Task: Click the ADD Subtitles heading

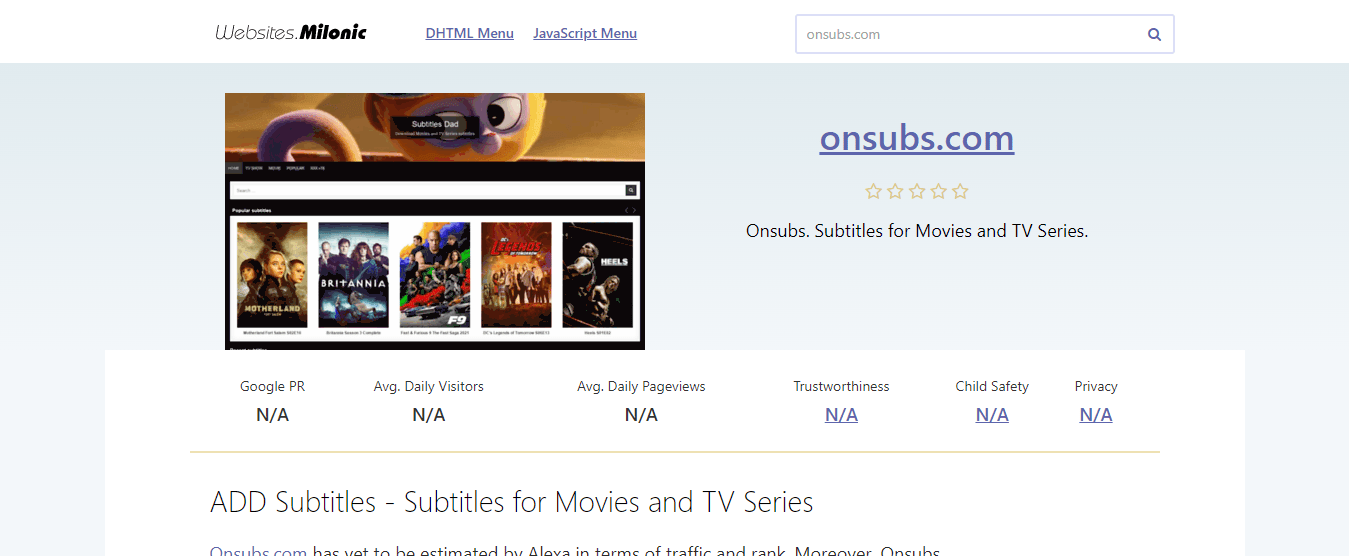Action: [x=512, y=502]
